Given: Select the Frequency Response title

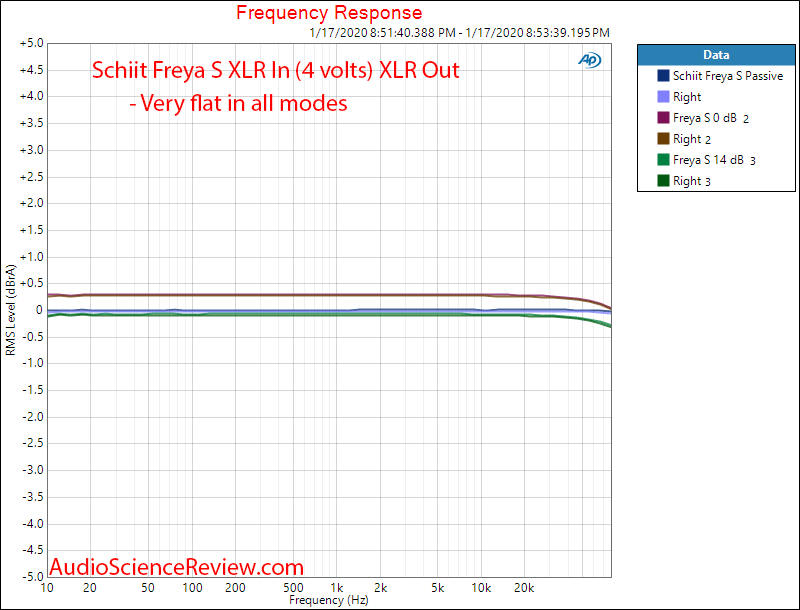Looking at the screenshot, I should coord(329,13).
